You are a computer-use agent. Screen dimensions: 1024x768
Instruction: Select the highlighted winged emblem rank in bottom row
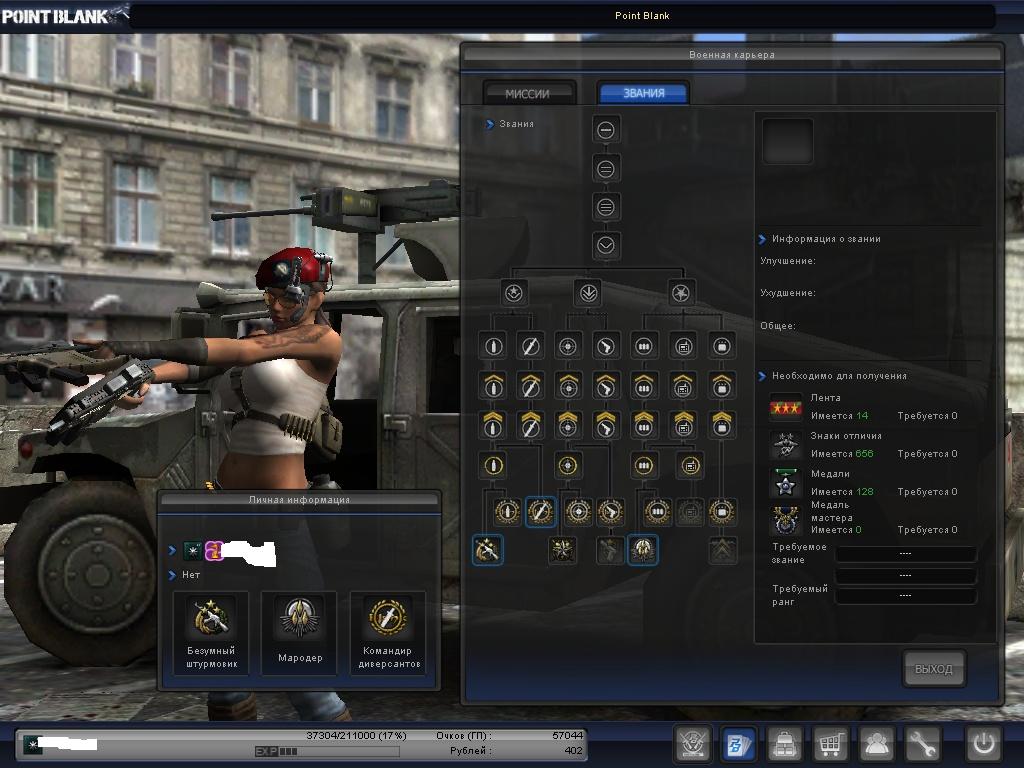pos(643,550)
